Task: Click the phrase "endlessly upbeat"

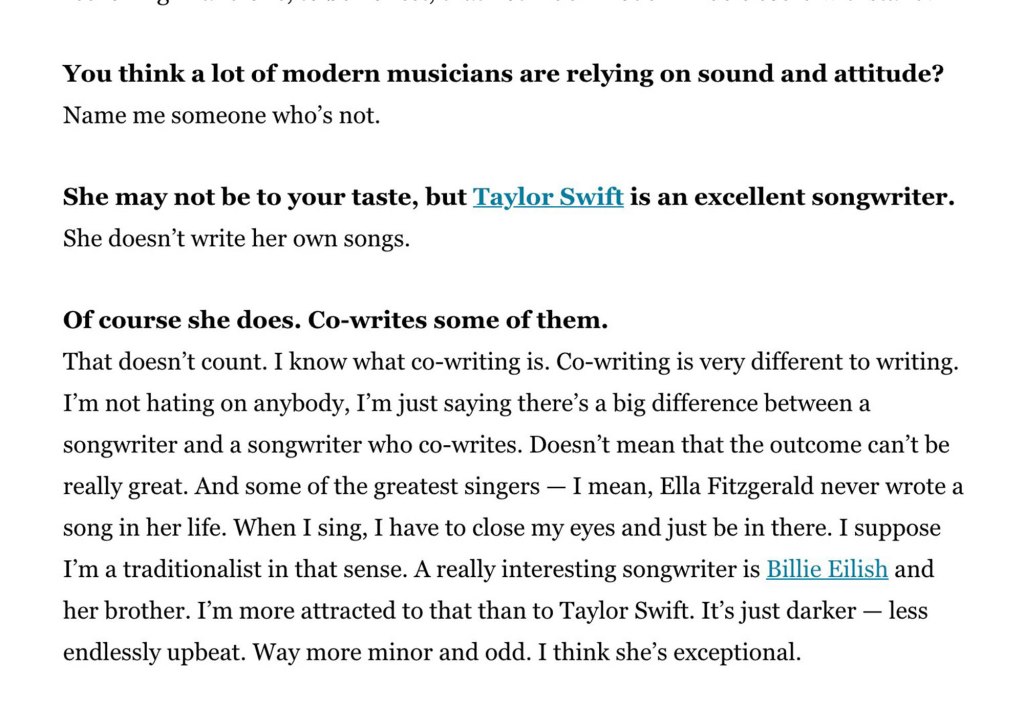Action: 152,653
